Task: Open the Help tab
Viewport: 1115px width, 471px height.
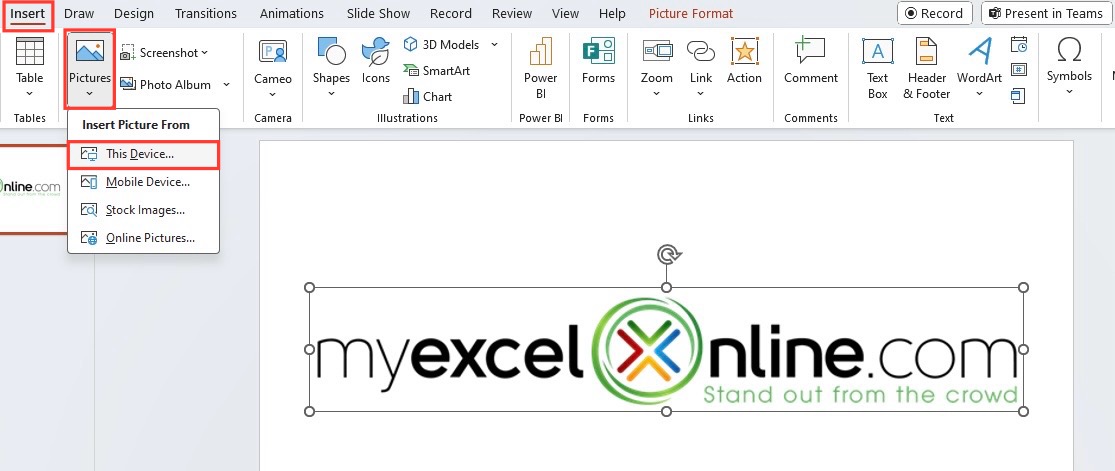Action: coord(612,14)
